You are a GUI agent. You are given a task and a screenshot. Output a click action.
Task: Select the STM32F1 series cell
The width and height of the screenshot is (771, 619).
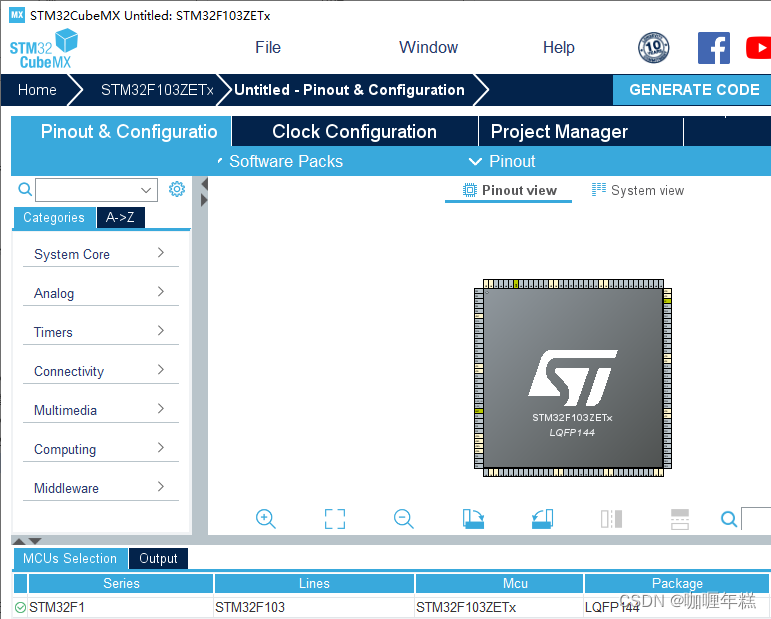pos(121,607)
